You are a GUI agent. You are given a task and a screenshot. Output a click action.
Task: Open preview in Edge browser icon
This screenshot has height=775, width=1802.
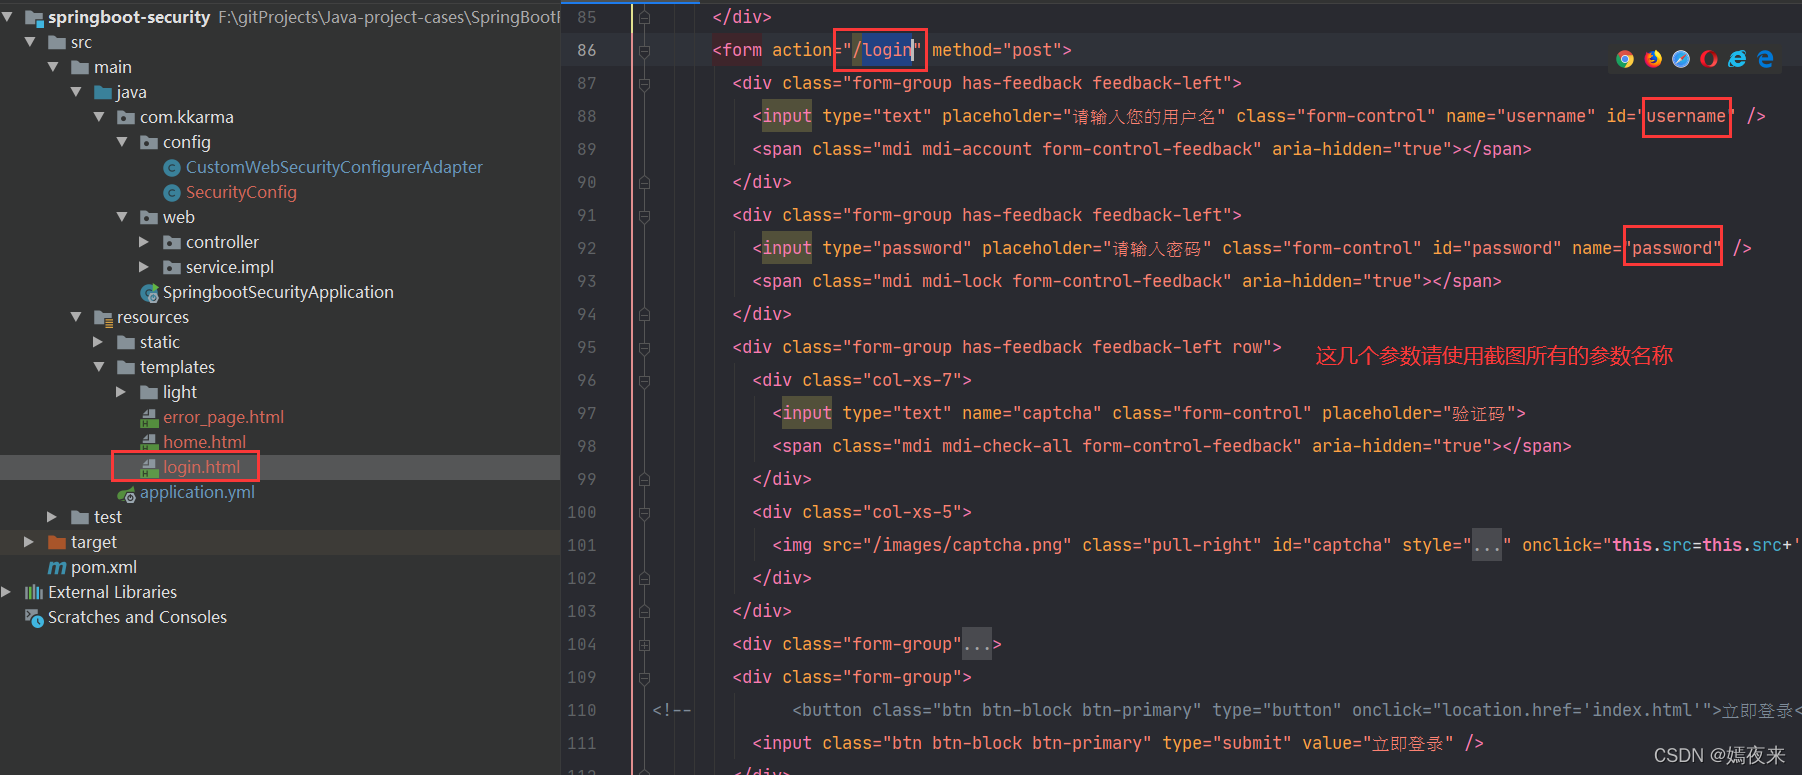(x=1765, y=59)
